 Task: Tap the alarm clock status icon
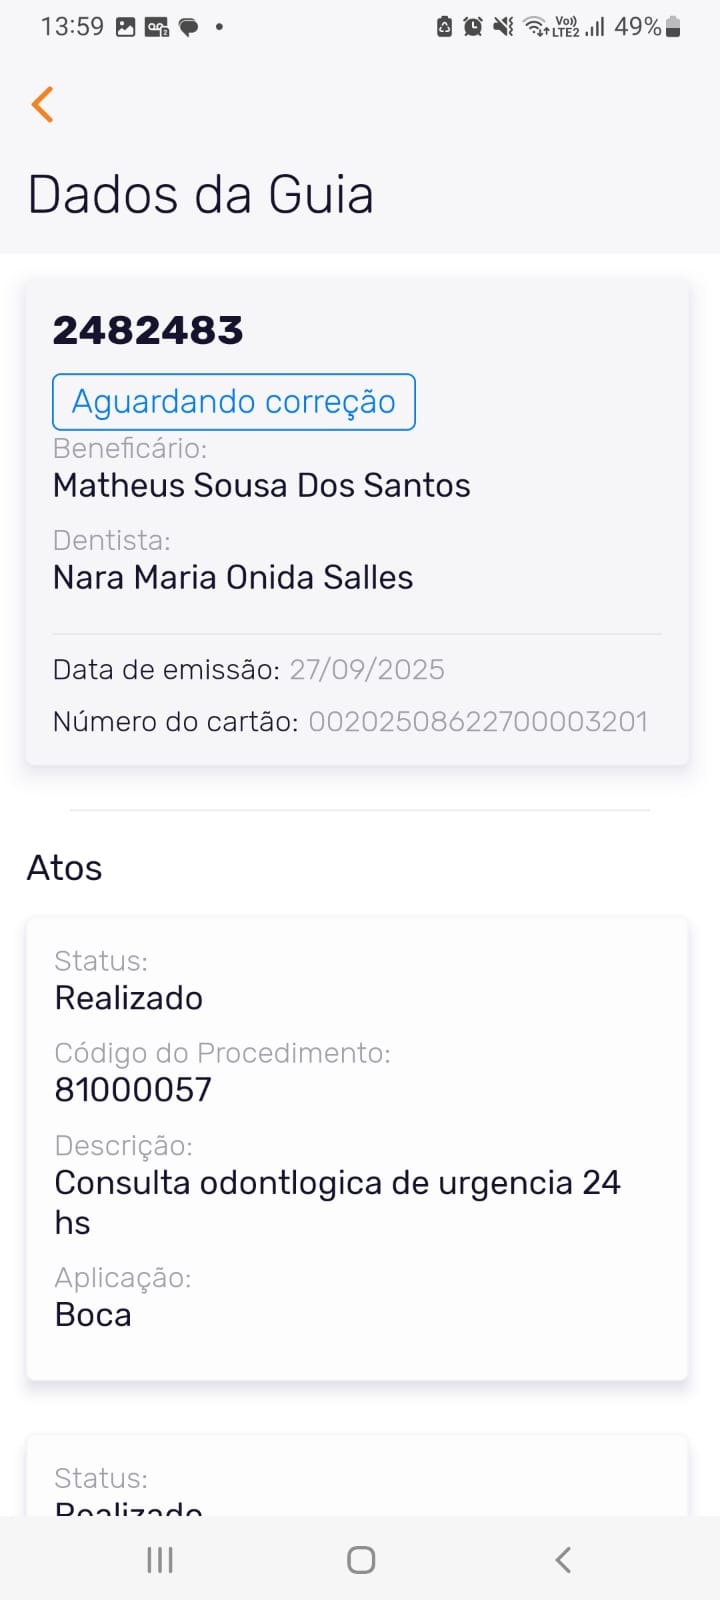473,27
